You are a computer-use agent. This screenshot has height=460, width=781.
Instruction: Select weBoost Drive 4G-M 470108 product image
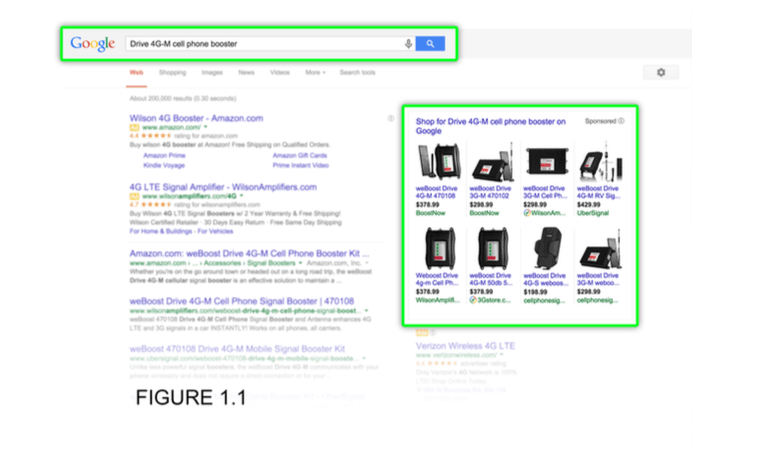[x=438, y=162]
